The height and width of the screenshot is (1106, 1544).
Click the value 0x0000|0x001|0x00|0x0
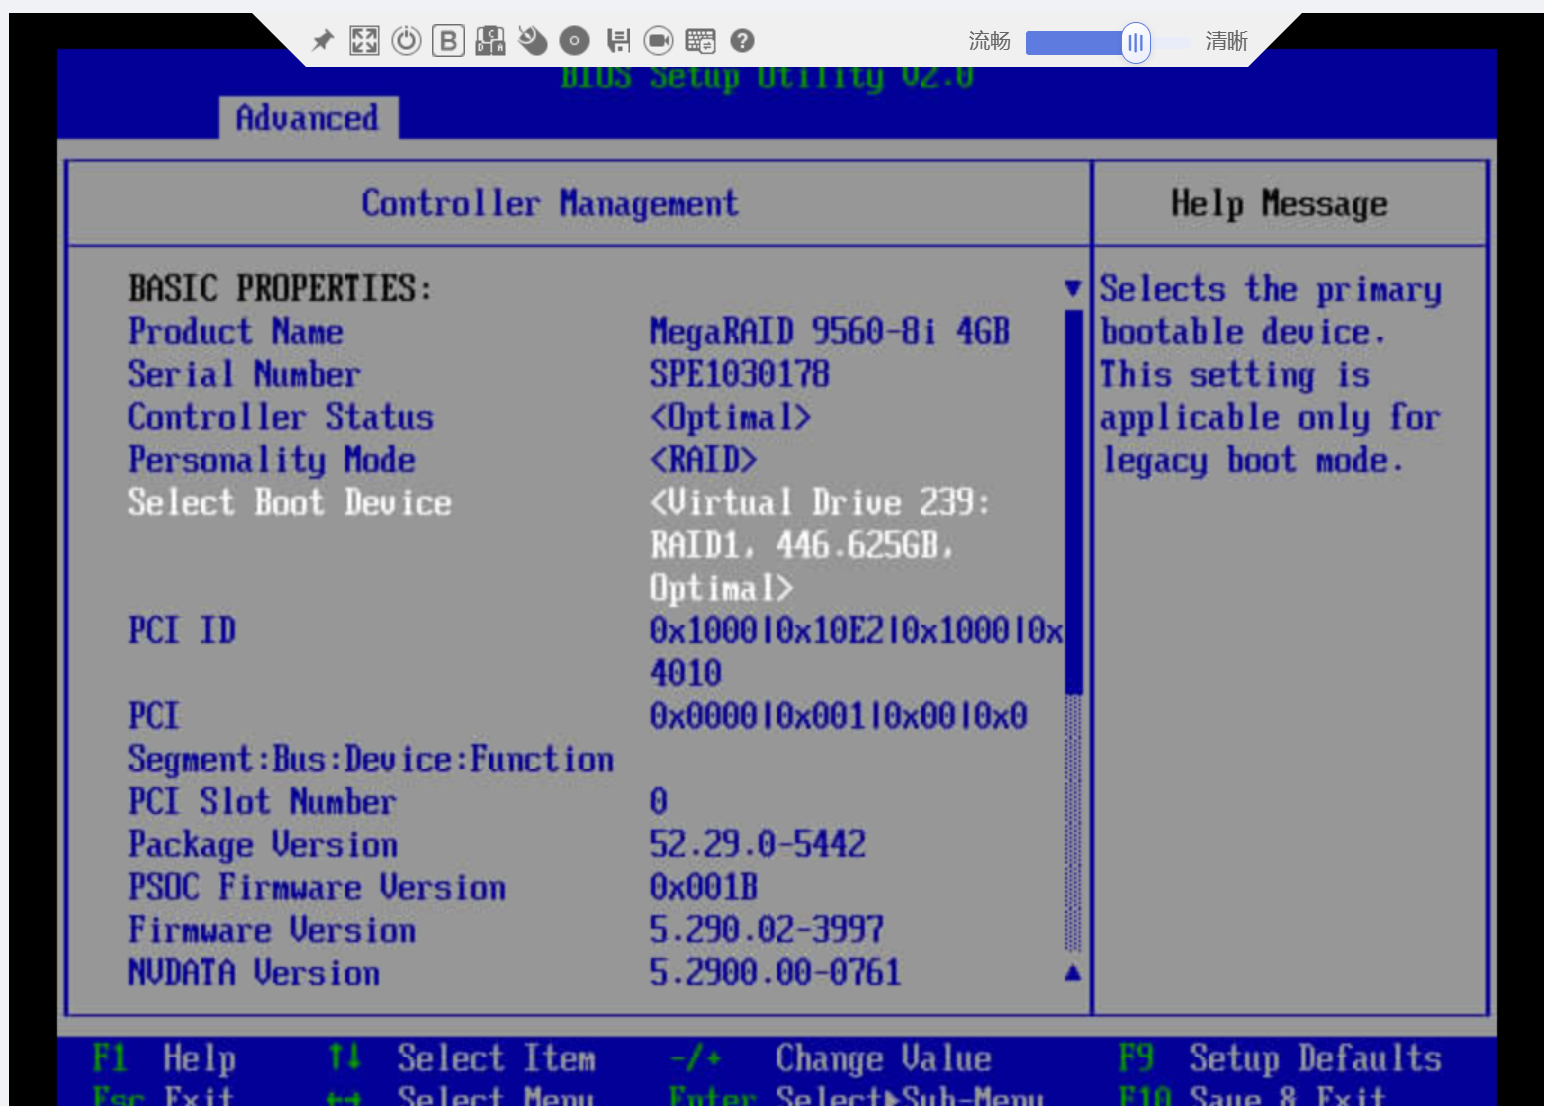pos(839,716)
